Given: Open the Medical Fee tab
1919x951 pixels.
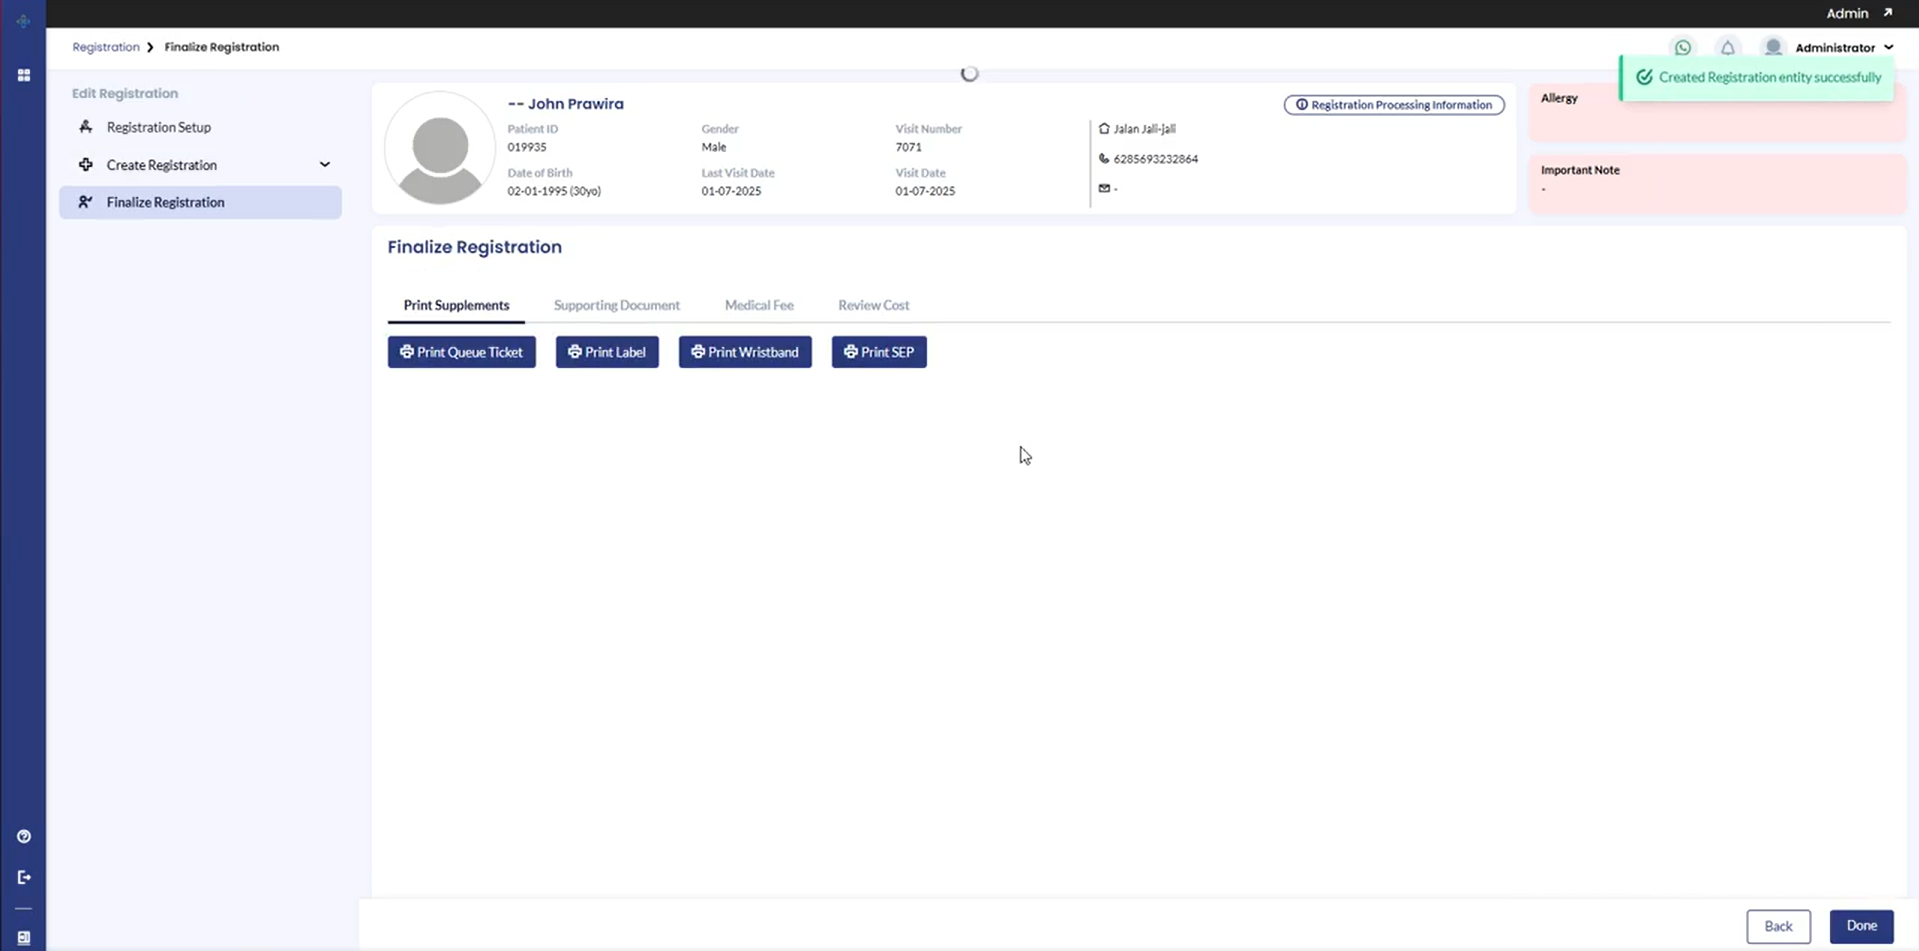Looking at the screenshot, I should pos(759,305).
